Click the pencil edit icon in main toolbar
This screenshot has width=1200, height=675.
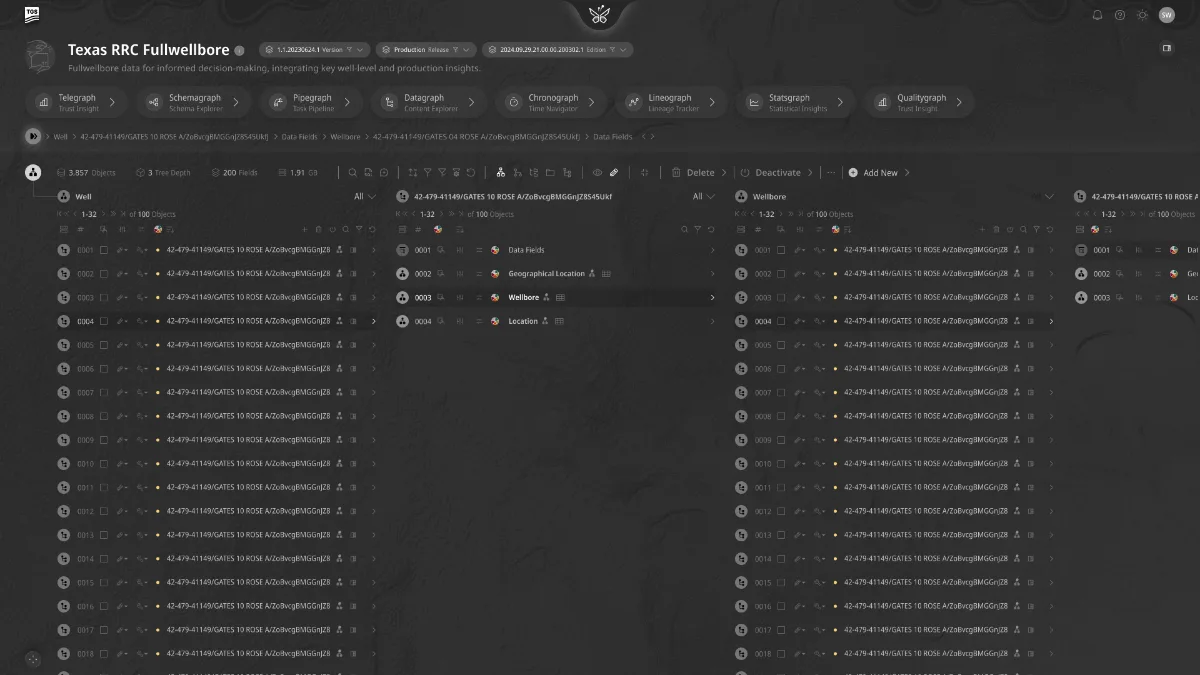614,173
